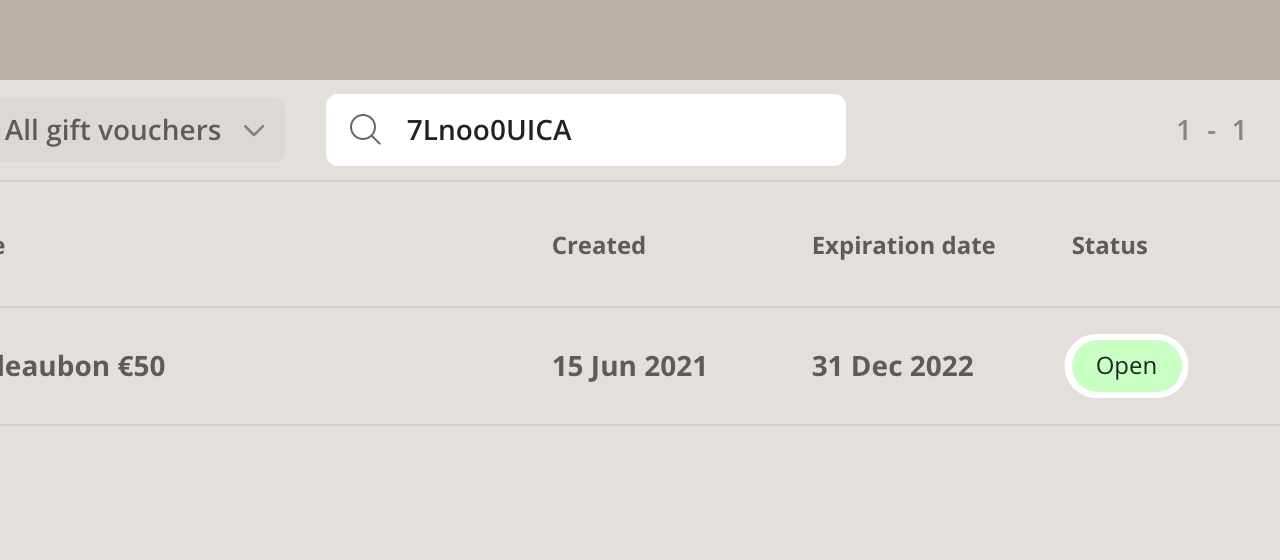Click the tan top header bar
Screen dimensions: 1280x560
640,40
